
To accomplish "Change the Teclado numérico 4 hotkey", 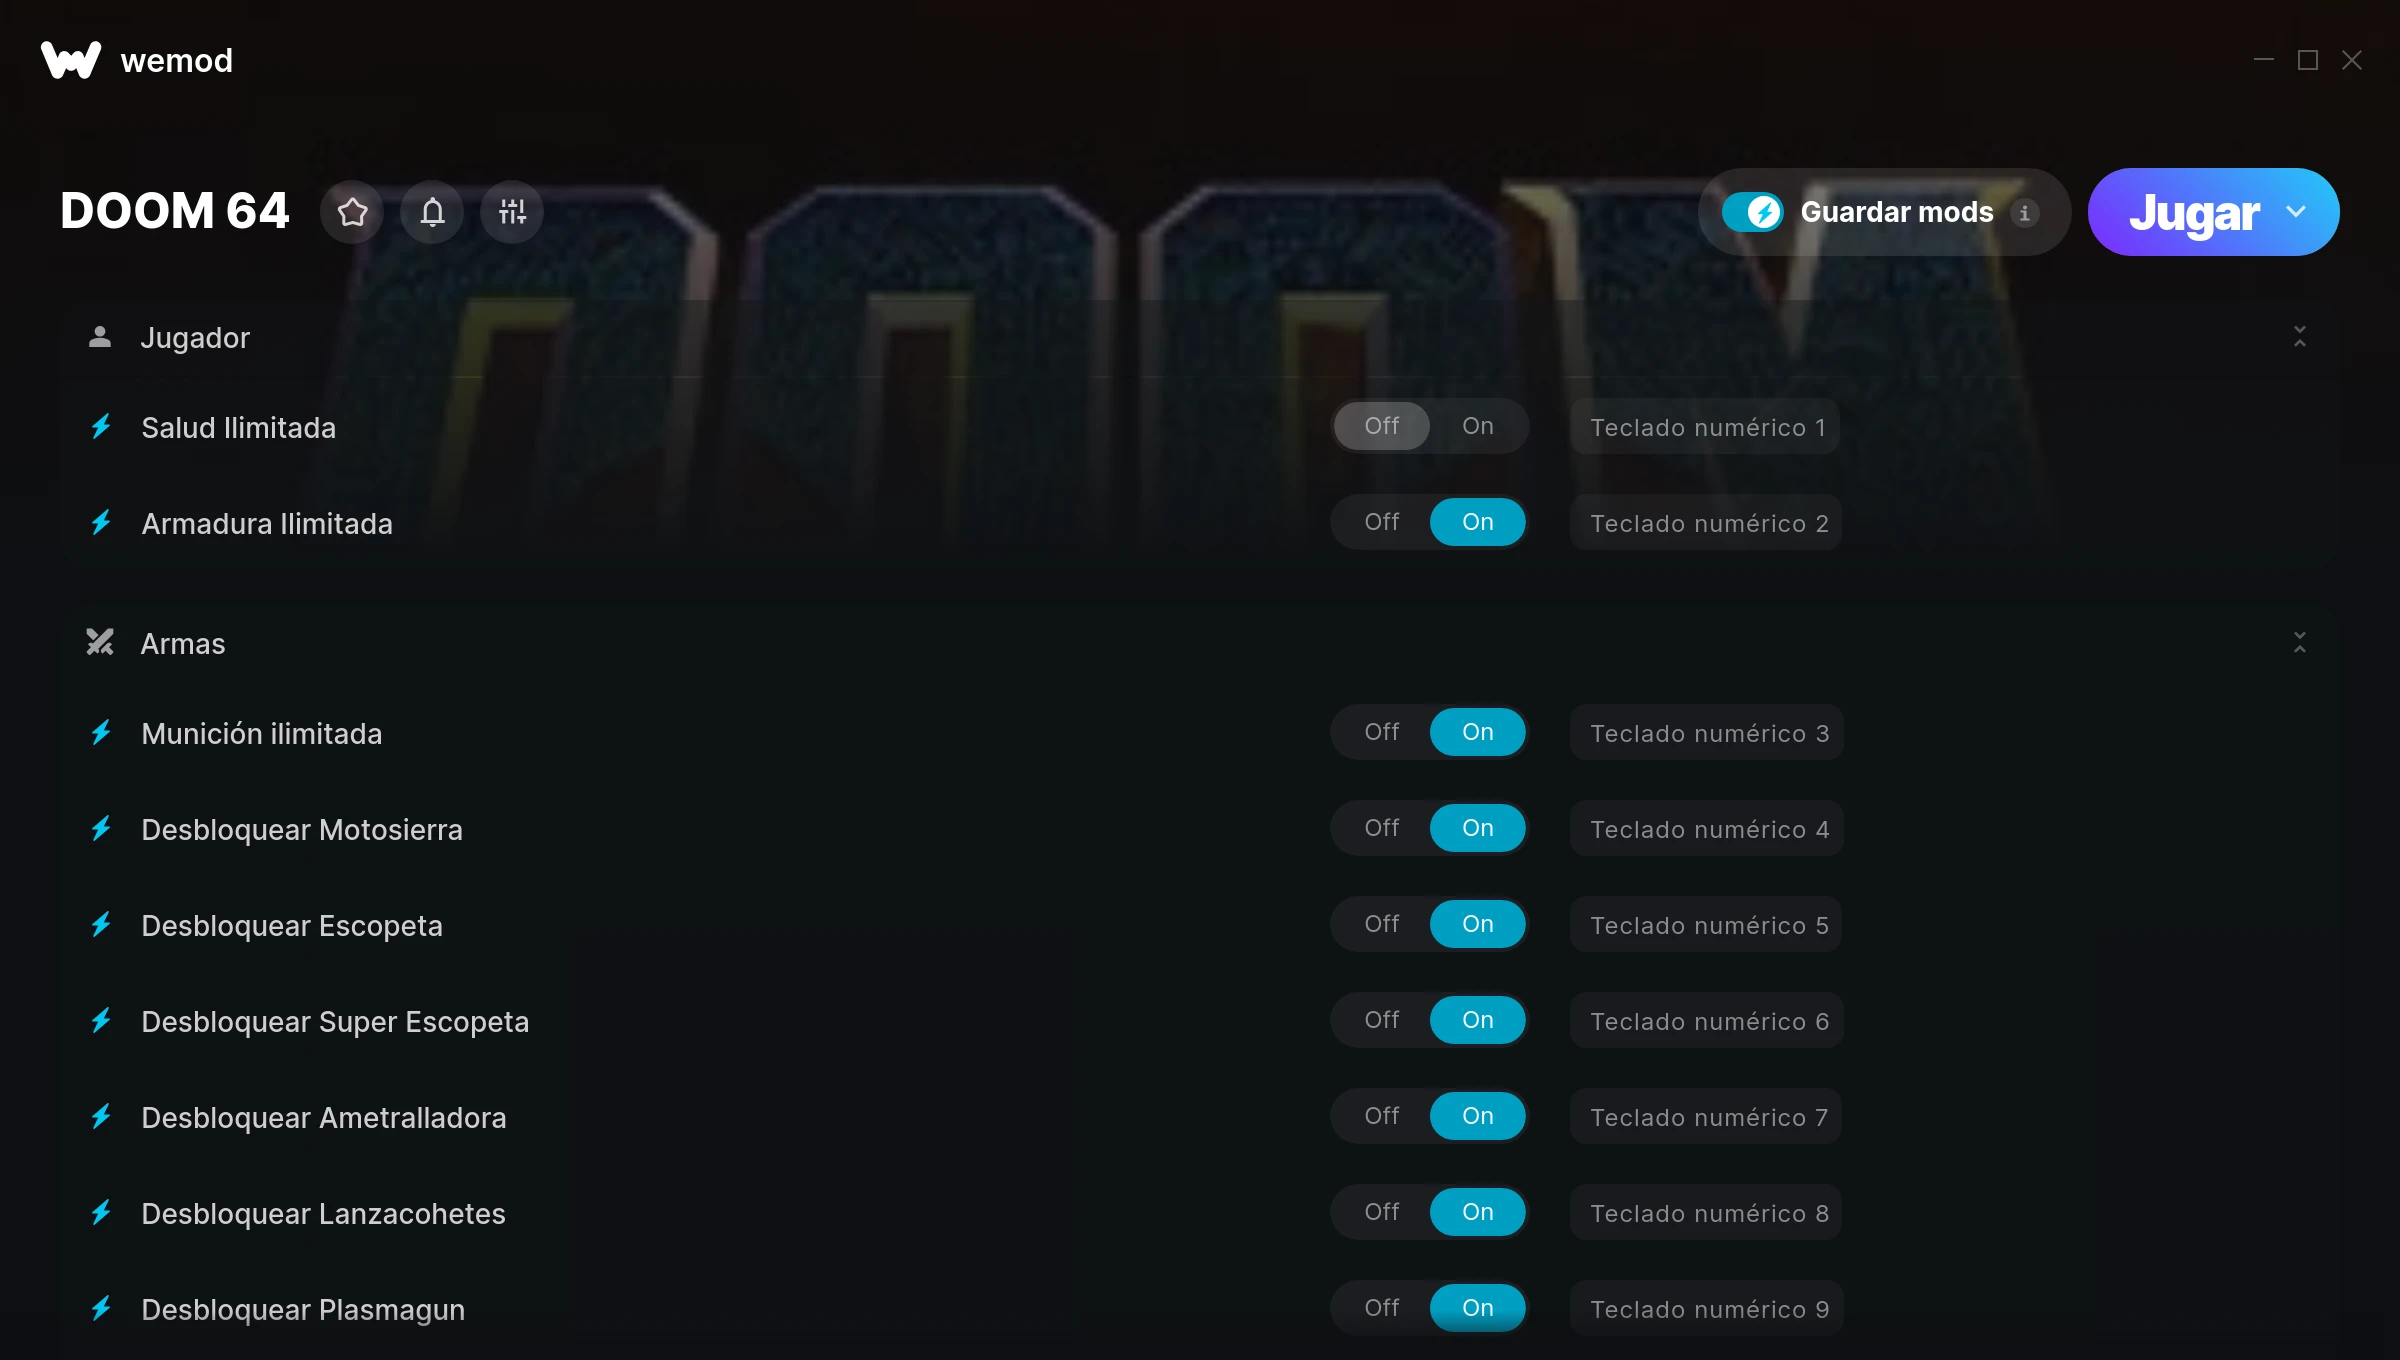I will pos(1706,829).
